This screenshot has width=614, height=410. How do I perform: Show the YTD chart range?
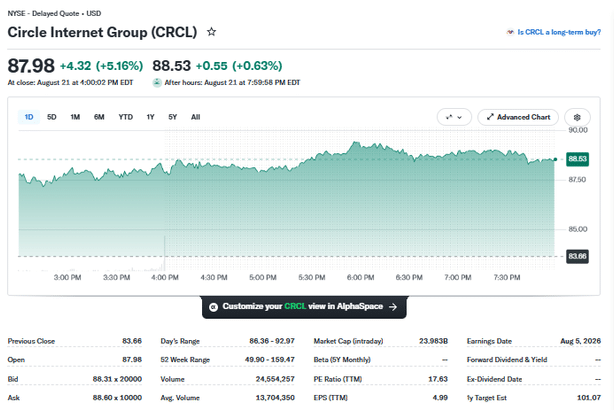pos(126,117)
